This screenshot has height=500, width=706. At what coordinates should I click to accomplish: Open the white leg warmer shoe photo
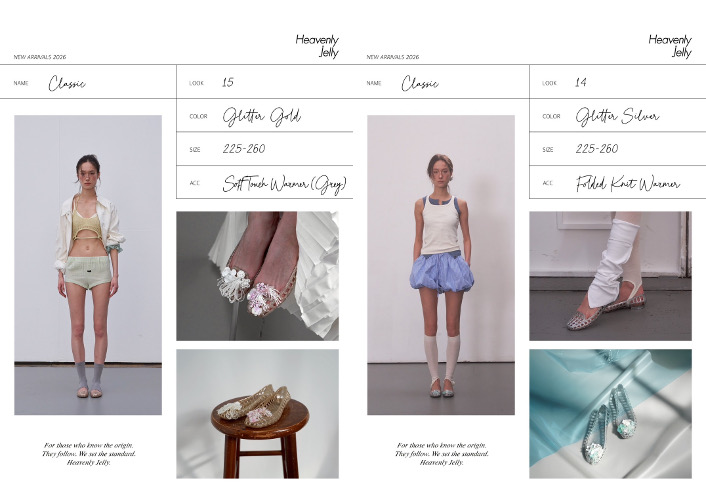coord(611,276)
